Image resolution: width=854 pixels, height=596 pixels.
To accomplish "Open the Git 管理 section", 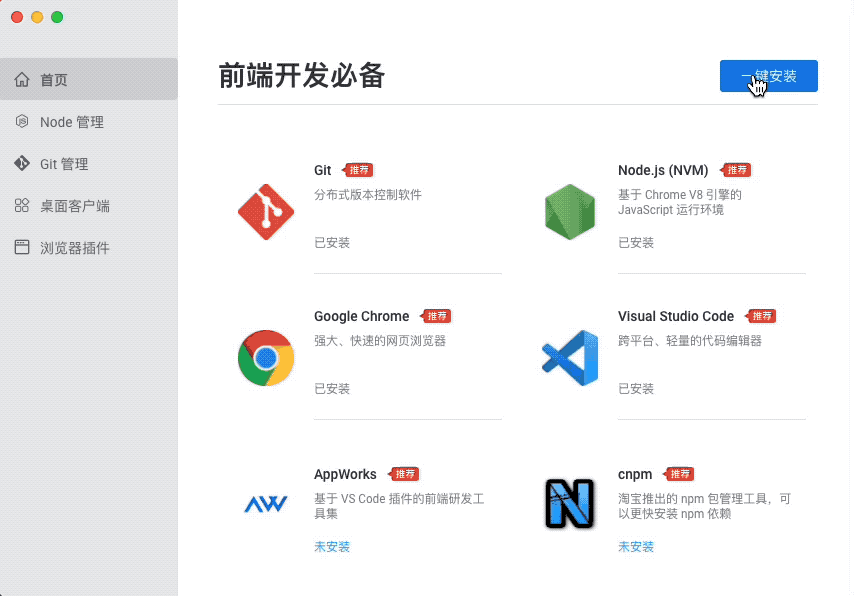I will 68,163.
